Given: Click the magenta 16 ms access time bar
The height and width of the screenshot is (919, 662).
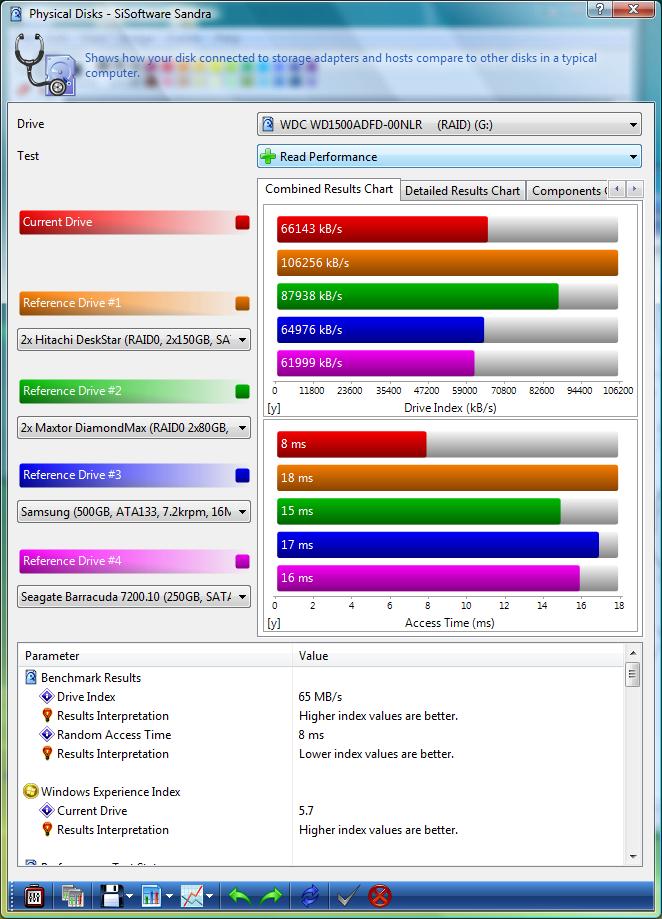Looking at the screenshot, I should (428, 578).
